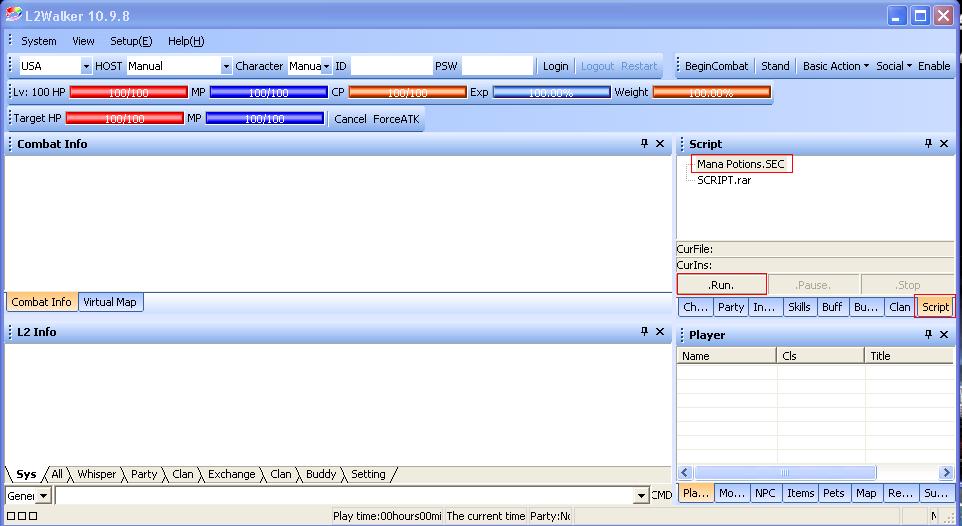Open the System menu
This screenshot has width=962, height=526.
[39, 41]
